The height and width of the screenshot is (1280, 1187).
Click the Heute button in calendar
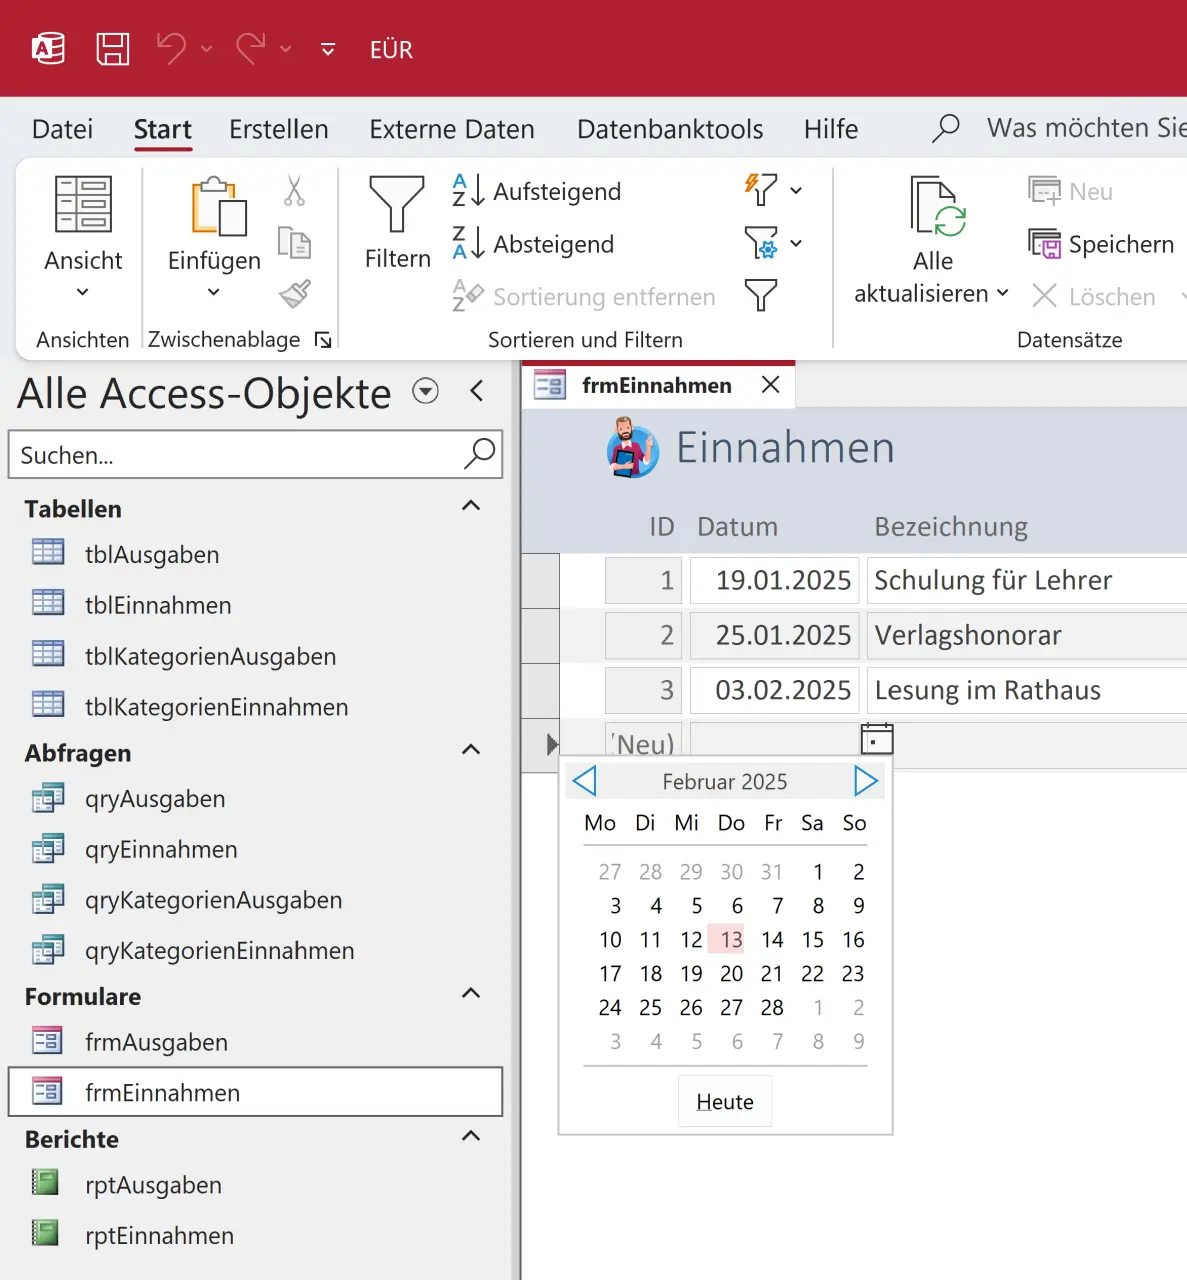725,1101
